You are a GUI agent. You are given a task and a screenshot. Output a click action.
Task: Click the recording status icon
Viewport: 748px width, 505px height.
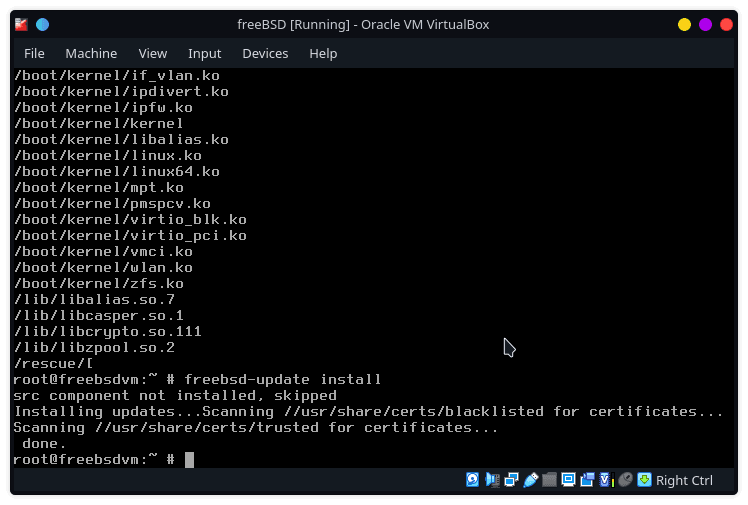point(587,480)
